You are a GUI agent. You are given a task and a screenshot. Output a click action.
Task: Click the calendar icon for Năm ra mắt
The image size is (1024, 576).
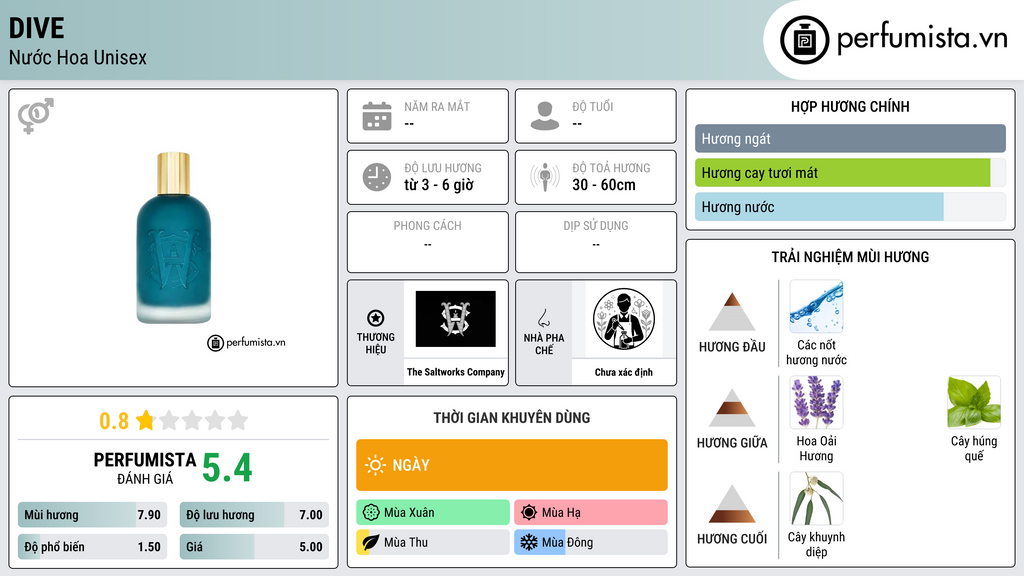tap(377, 116)
